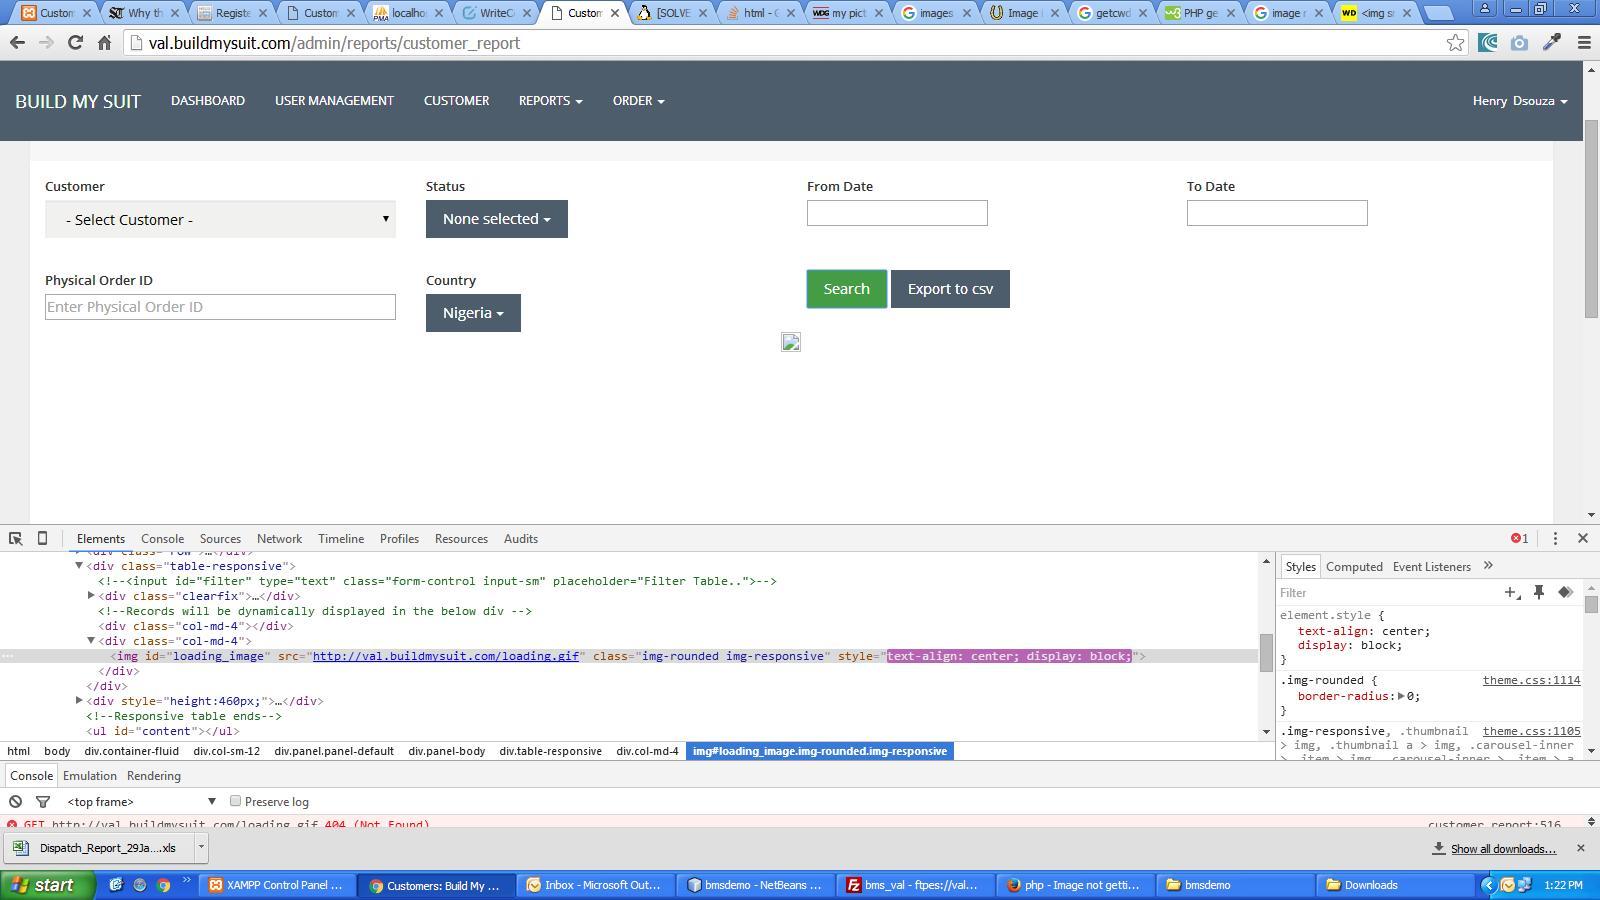The width and height of the screenshot is (1600, 900).
Task: Open the Select Customer dropdown
Action: click(220, 219)
